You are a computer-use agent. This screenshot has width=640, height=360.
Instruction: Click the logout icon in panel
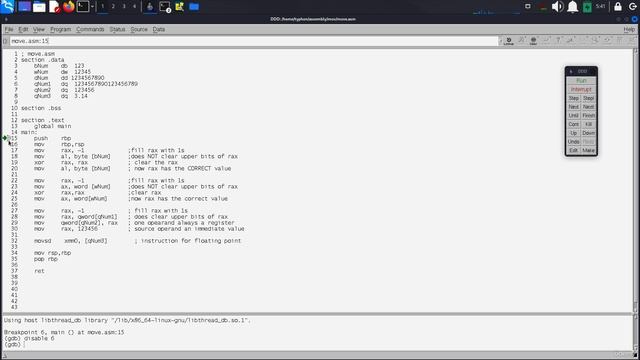(633, 7)
